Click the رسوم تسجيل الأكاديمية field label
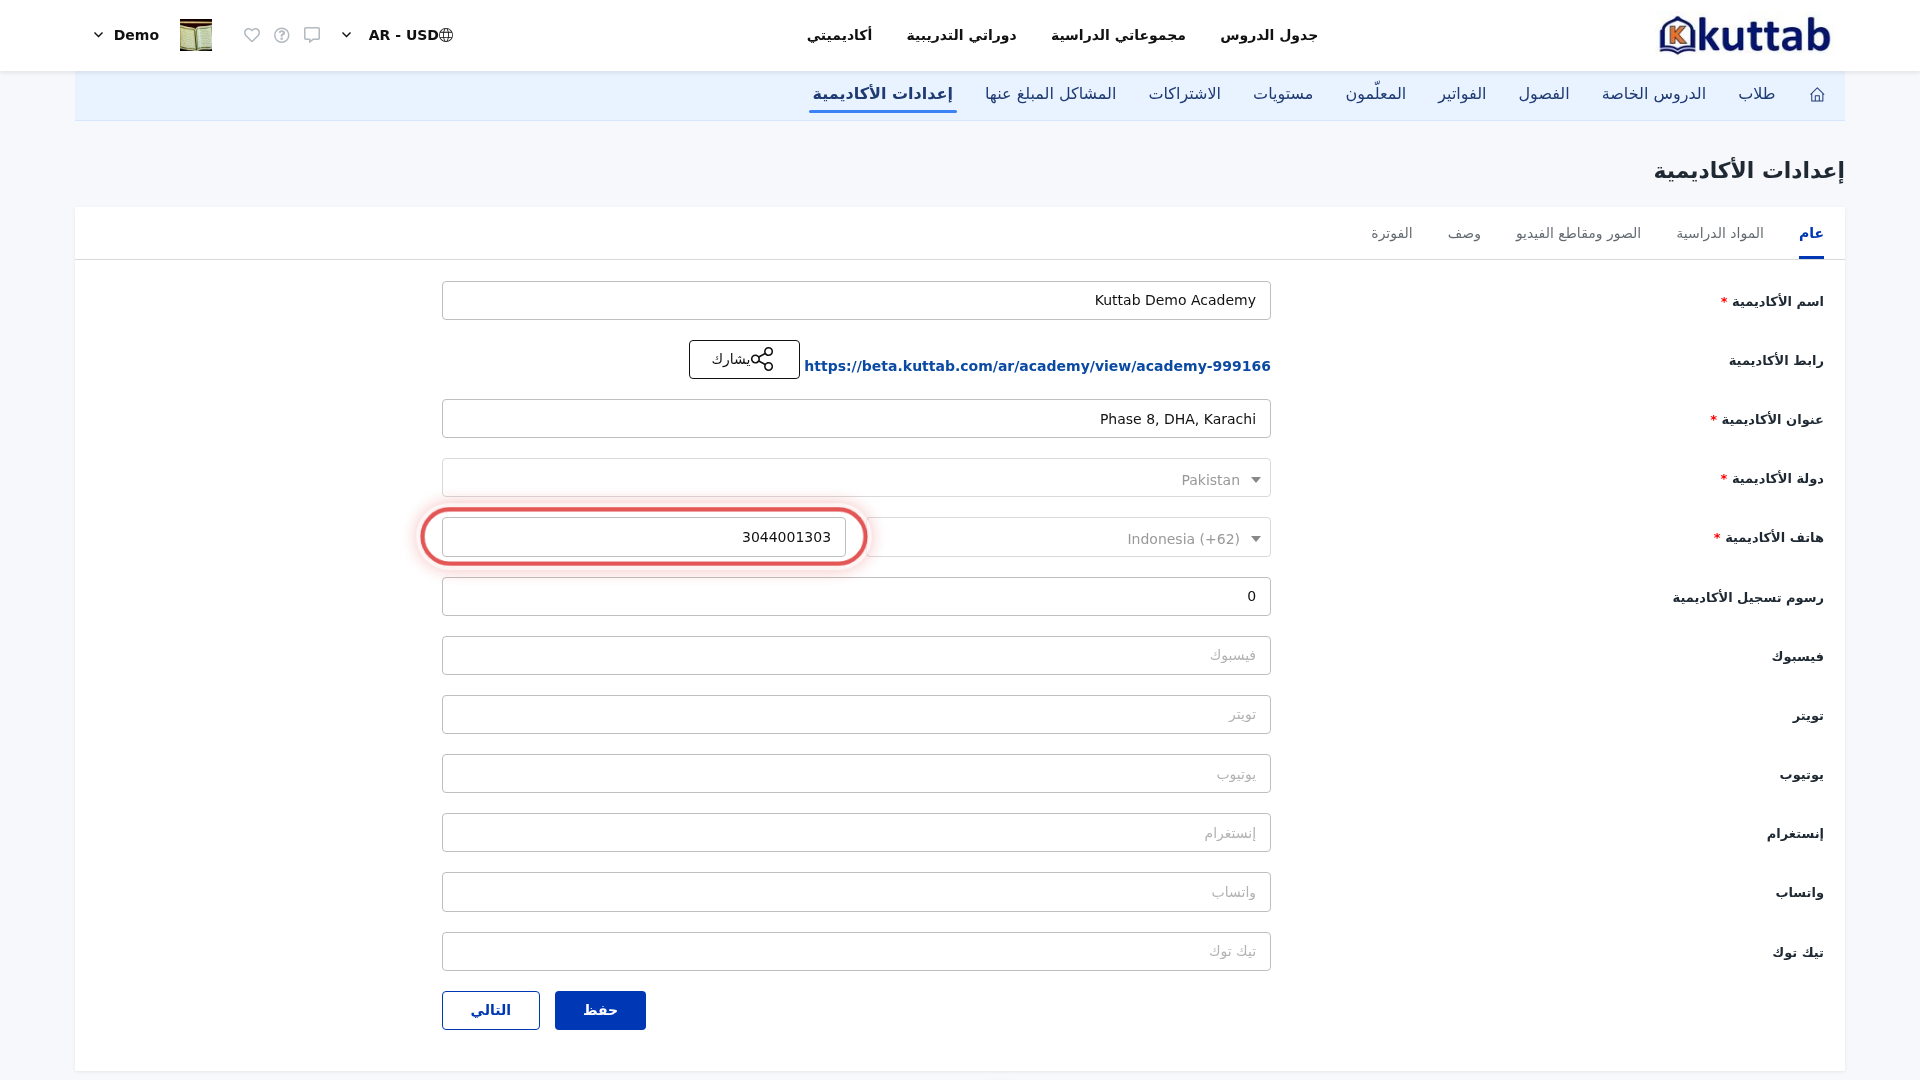1920x1080 pixels. (x=1748, y=598)
